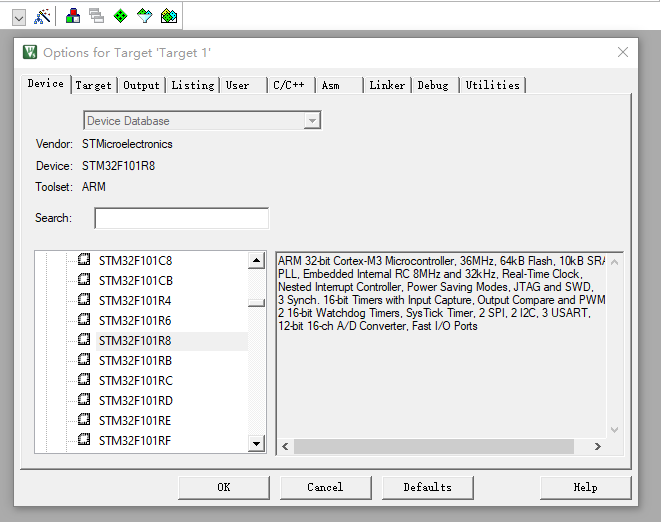661x522 pixels.
Task: Click chip icon next to STM32F101RF
Action: pos(84,439)
